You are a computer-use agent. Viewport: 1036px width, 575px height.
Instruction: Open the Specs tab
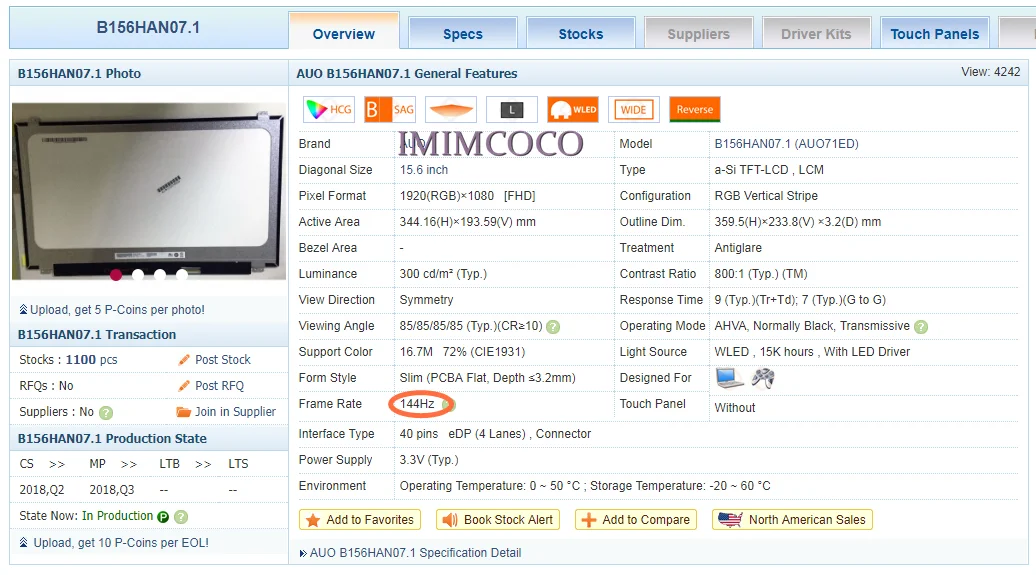coord(462,34)
